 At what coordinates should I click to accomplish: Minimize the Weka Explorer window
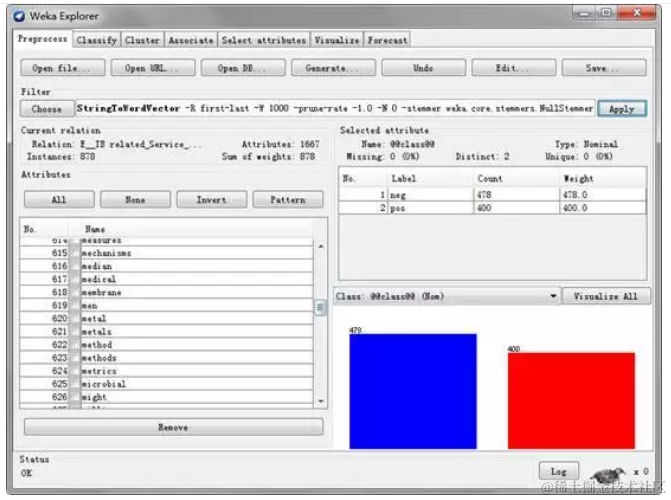click(x=583, y=13)
